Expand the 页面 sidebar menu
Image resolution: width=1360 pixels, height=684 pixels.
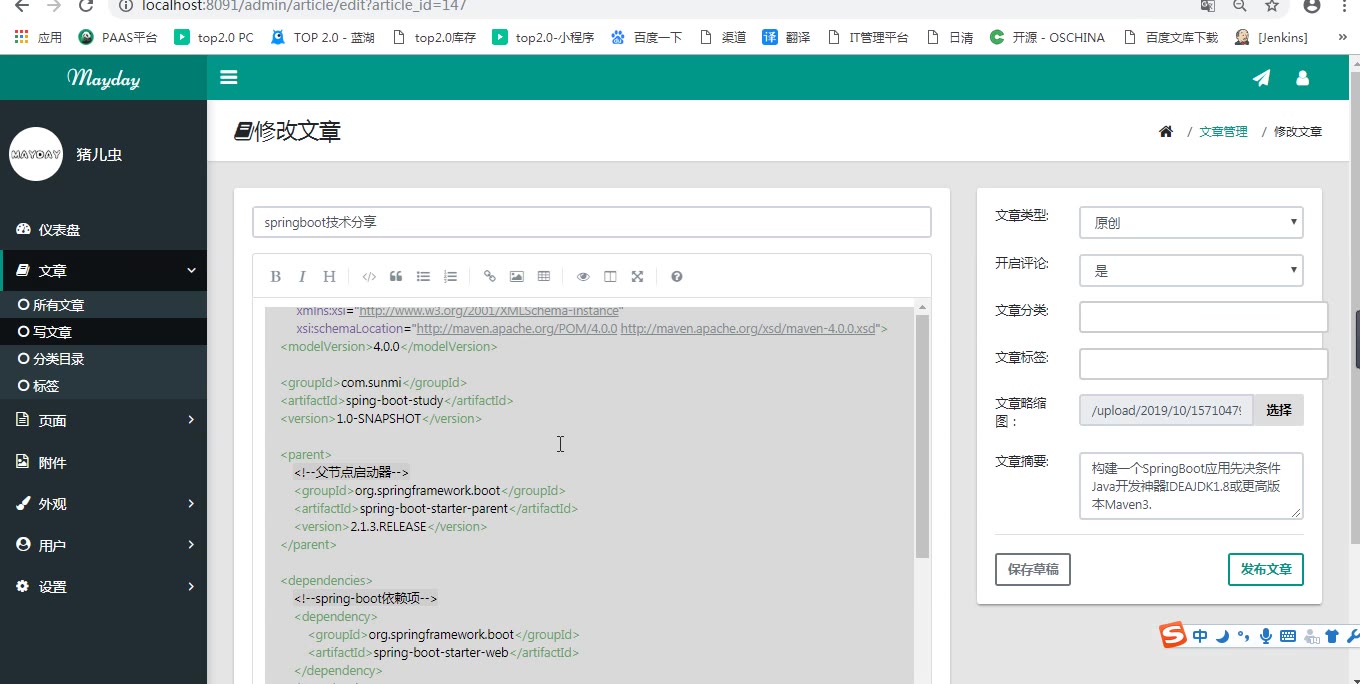point(103,420)
